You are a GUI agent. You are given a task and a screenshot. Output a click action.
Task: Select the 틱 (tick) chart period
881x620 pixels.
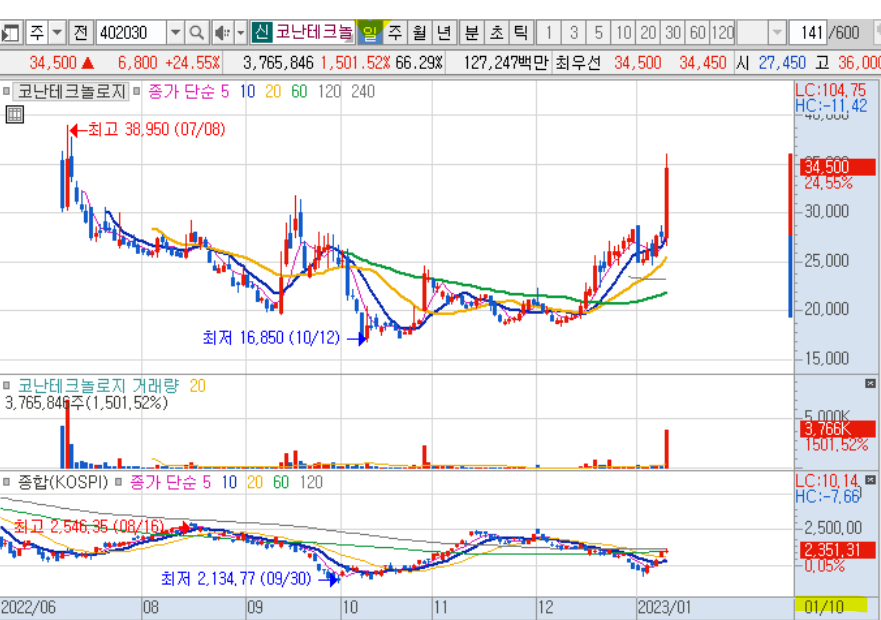520,33
